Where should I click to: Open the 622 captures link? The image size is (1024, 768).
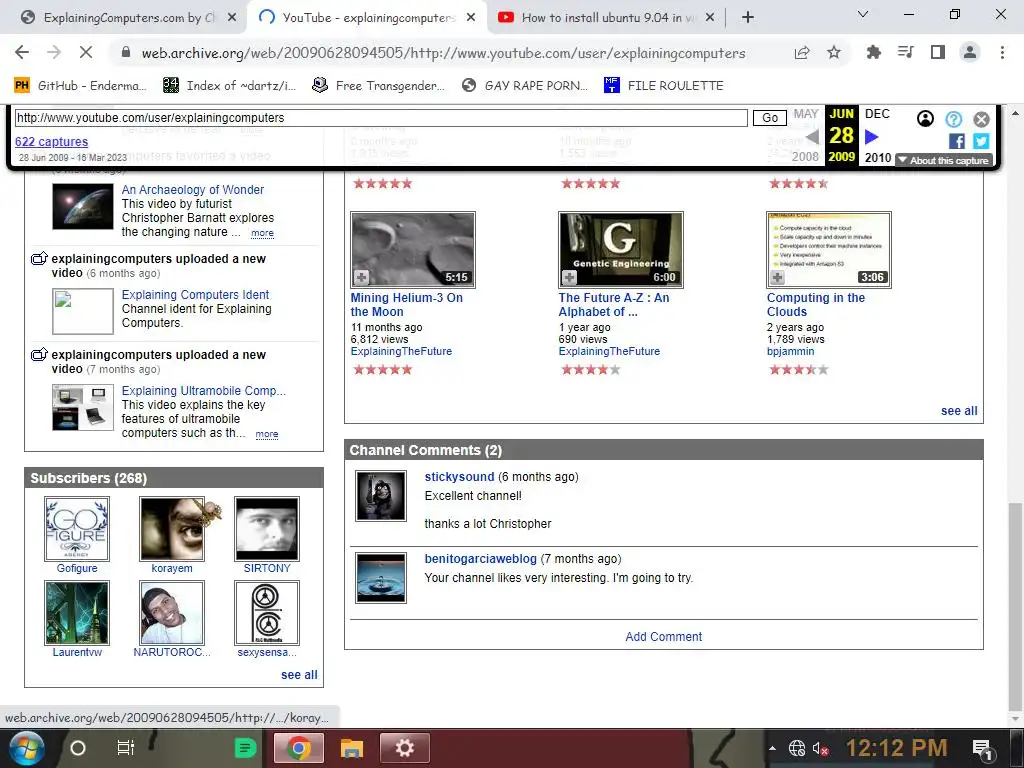click(x=52, y=142)
